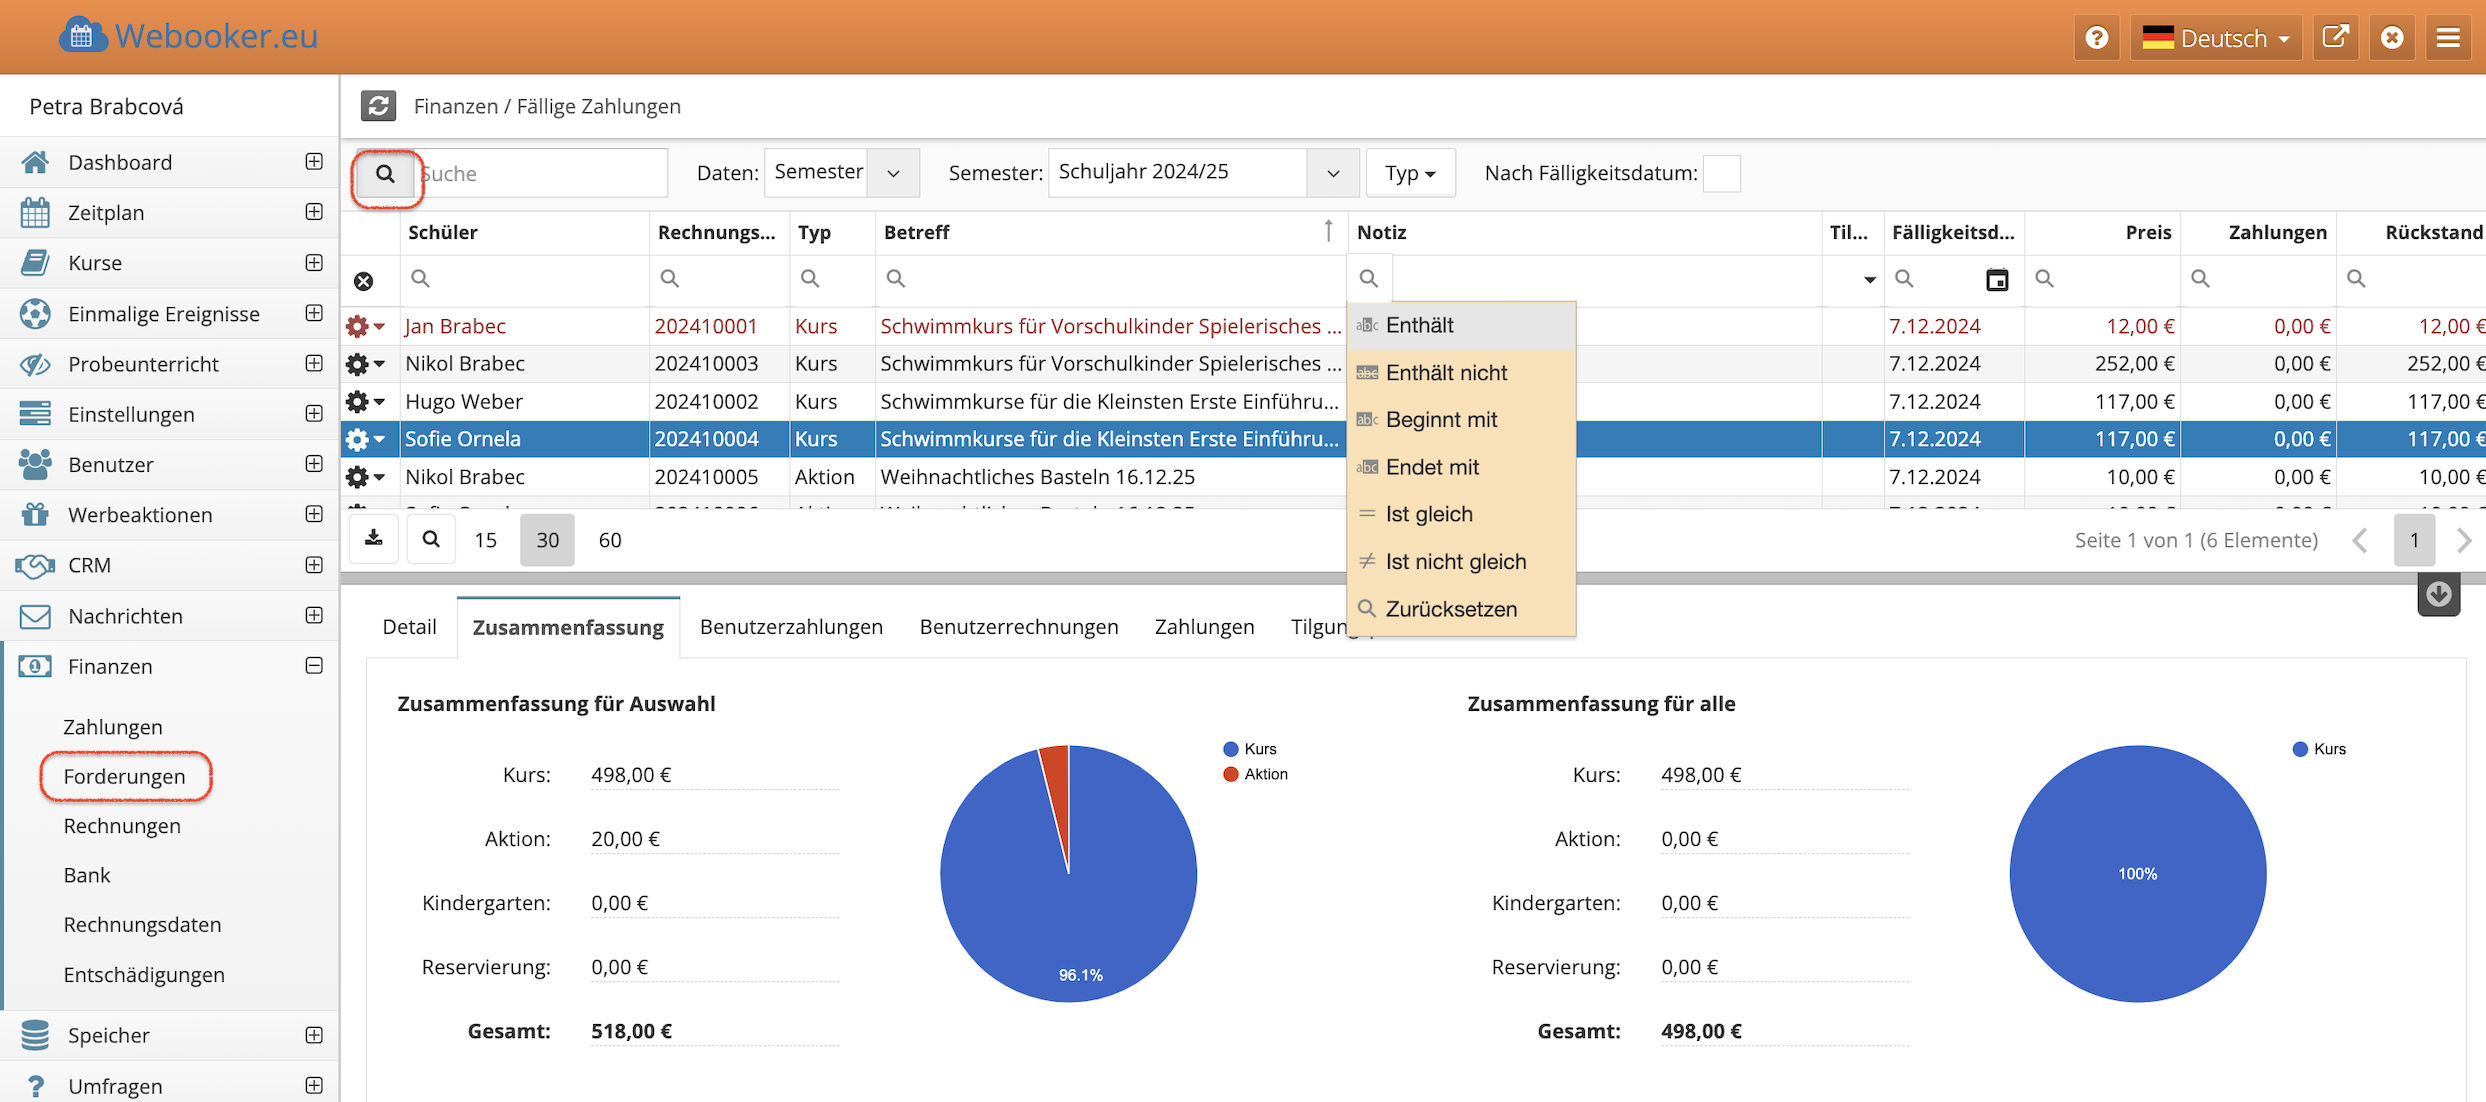This screenshot has width=2486, height=1102.
Task: Open the Semester Schuljahr 2024/25 dropdown
Action: coord(1332,173)
